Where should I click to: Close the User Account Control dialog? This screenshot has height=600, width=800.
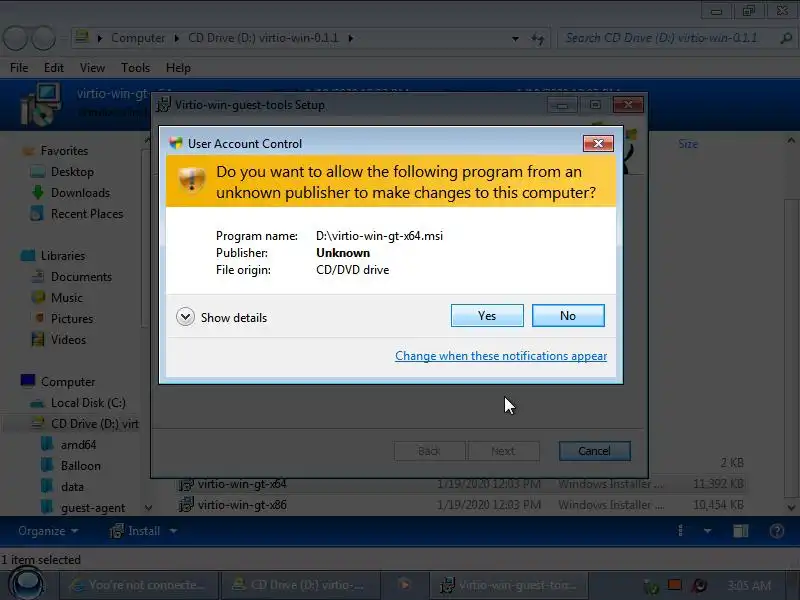(598, 143)
